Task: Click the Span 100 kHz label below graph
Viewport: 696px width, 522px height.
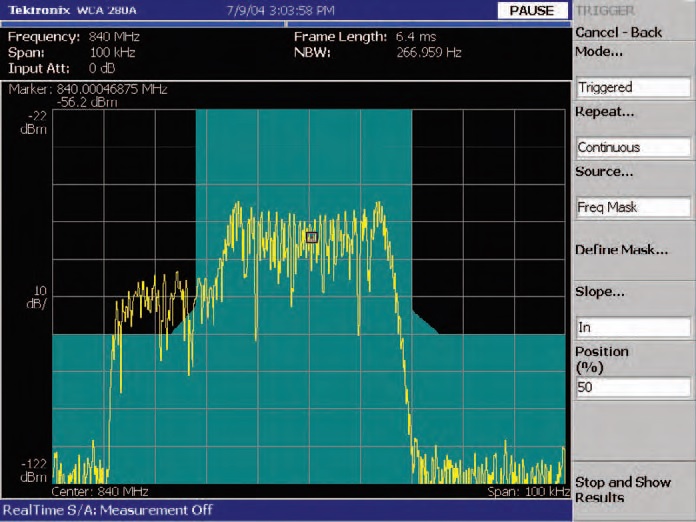Action: [528, 492]
